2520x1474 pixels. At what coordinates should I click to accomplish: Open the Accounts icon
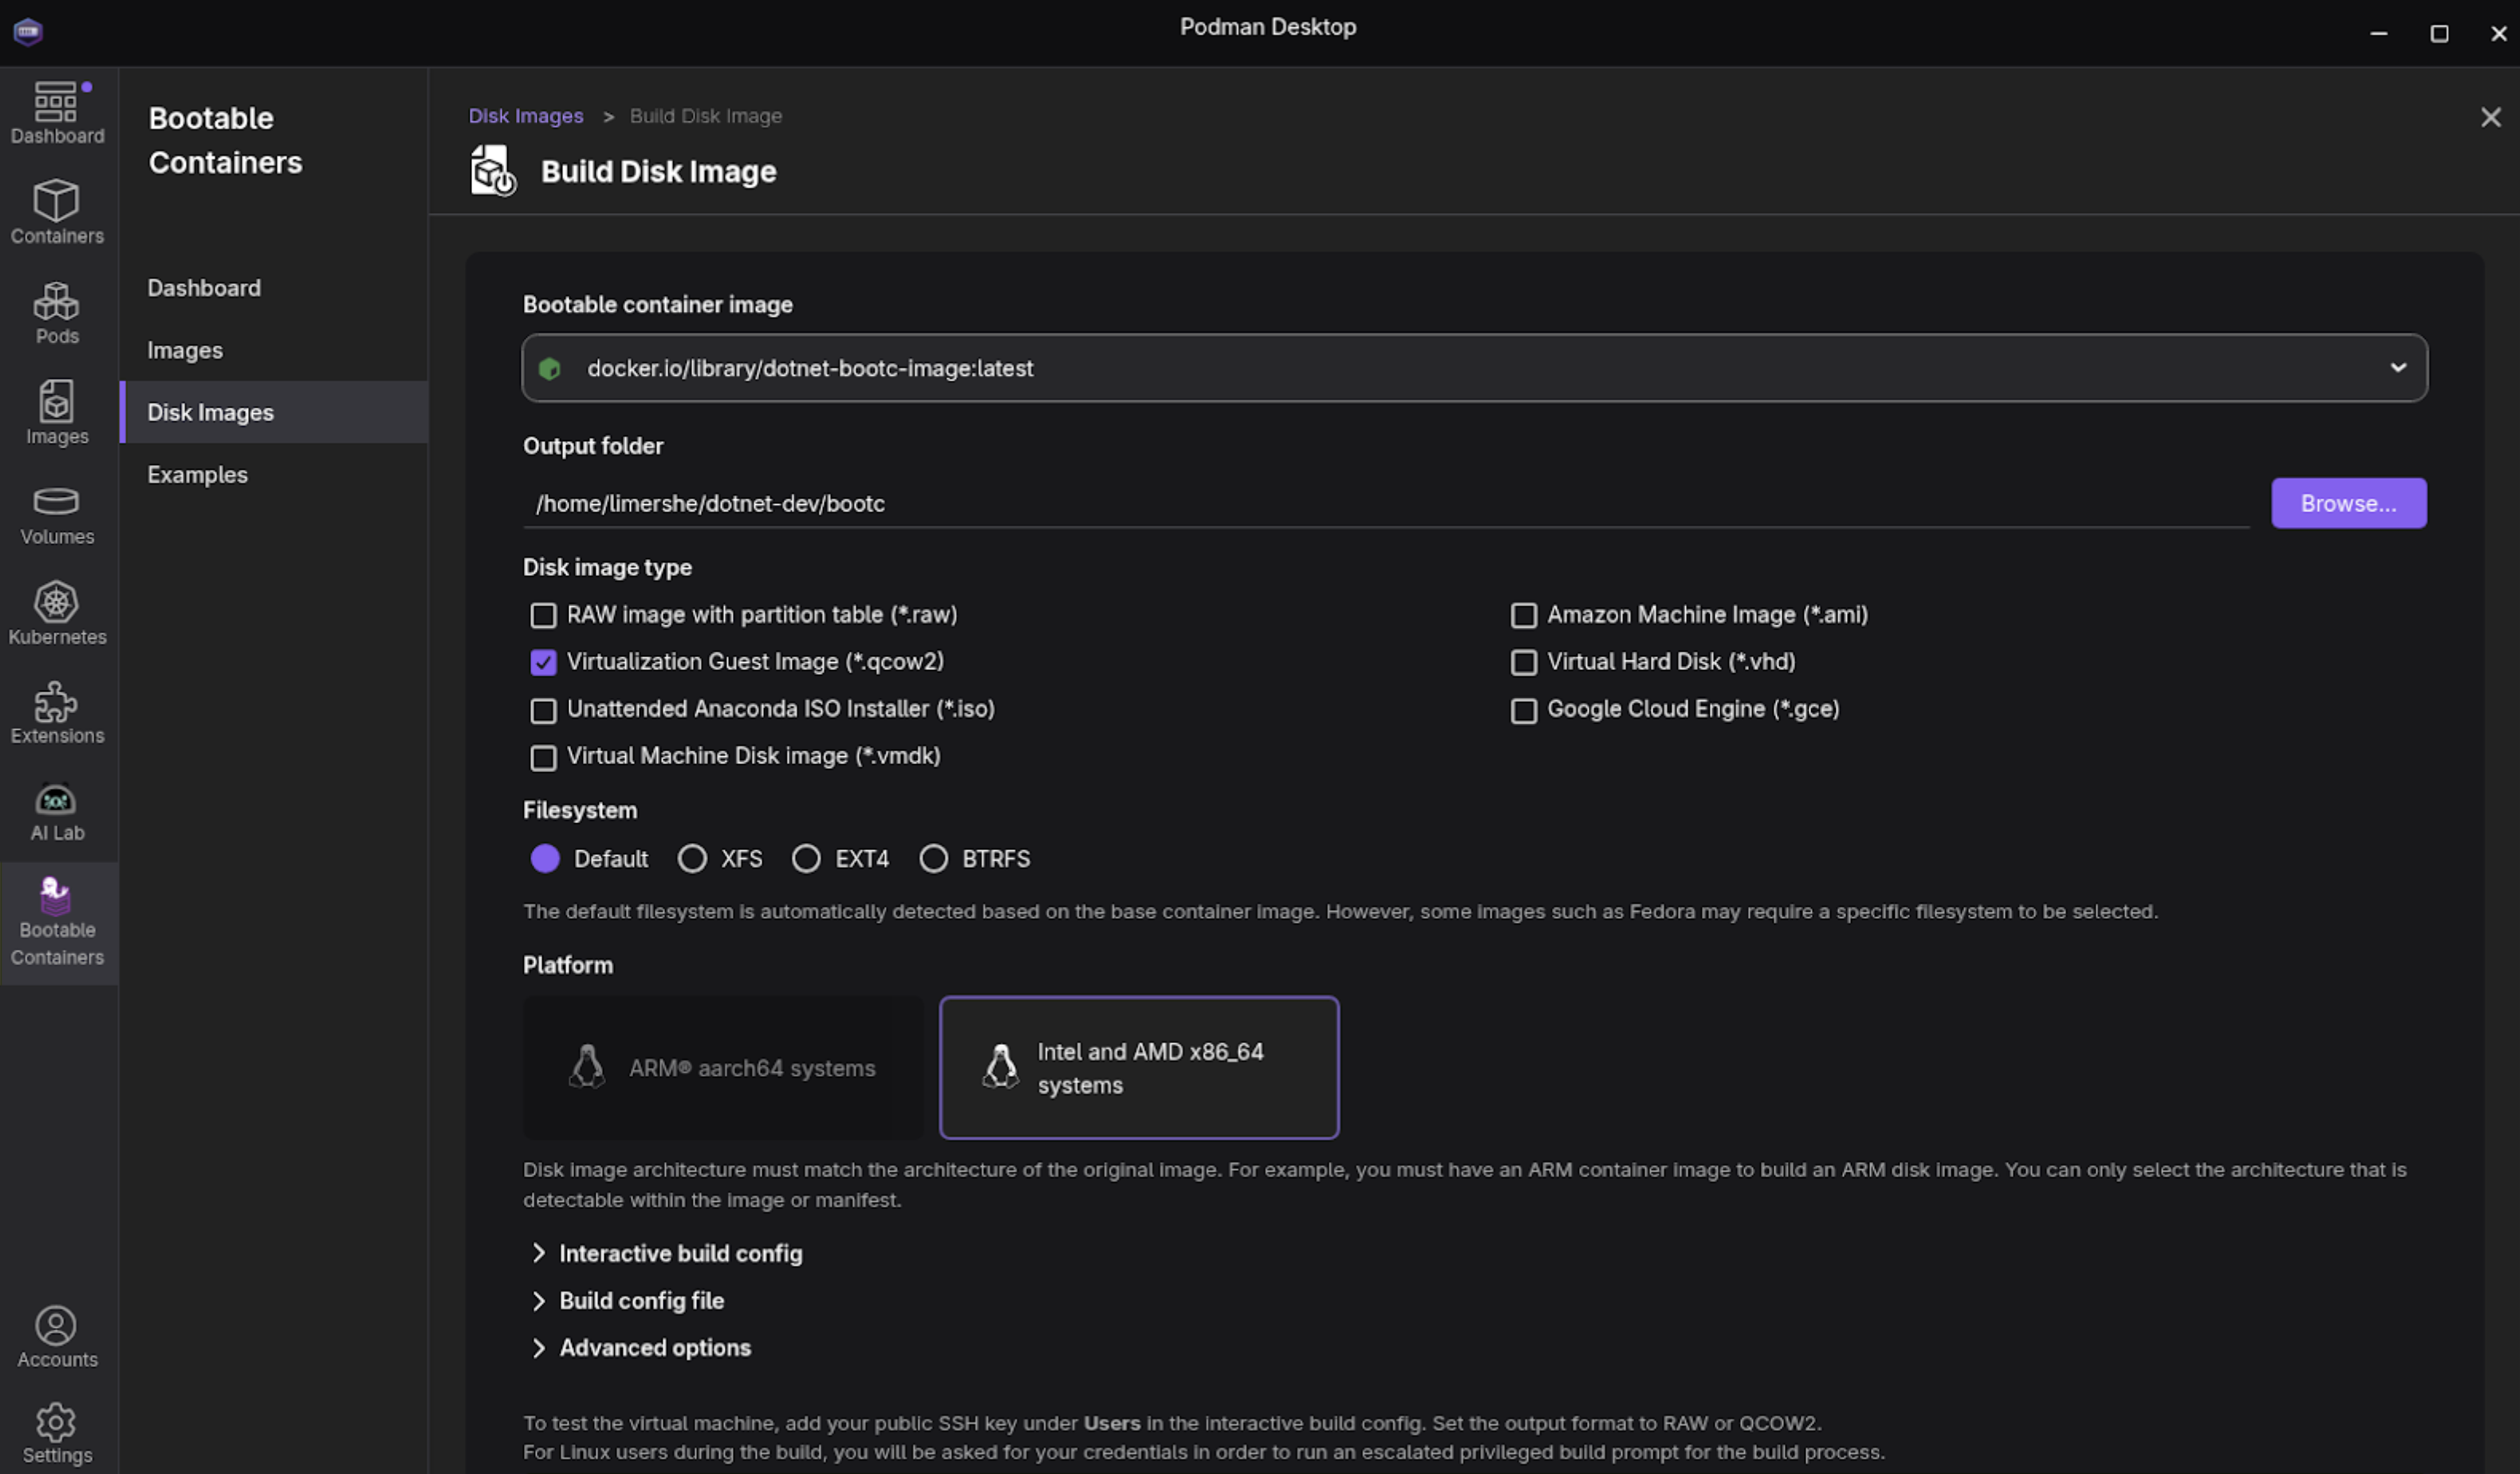point(57,1336)
